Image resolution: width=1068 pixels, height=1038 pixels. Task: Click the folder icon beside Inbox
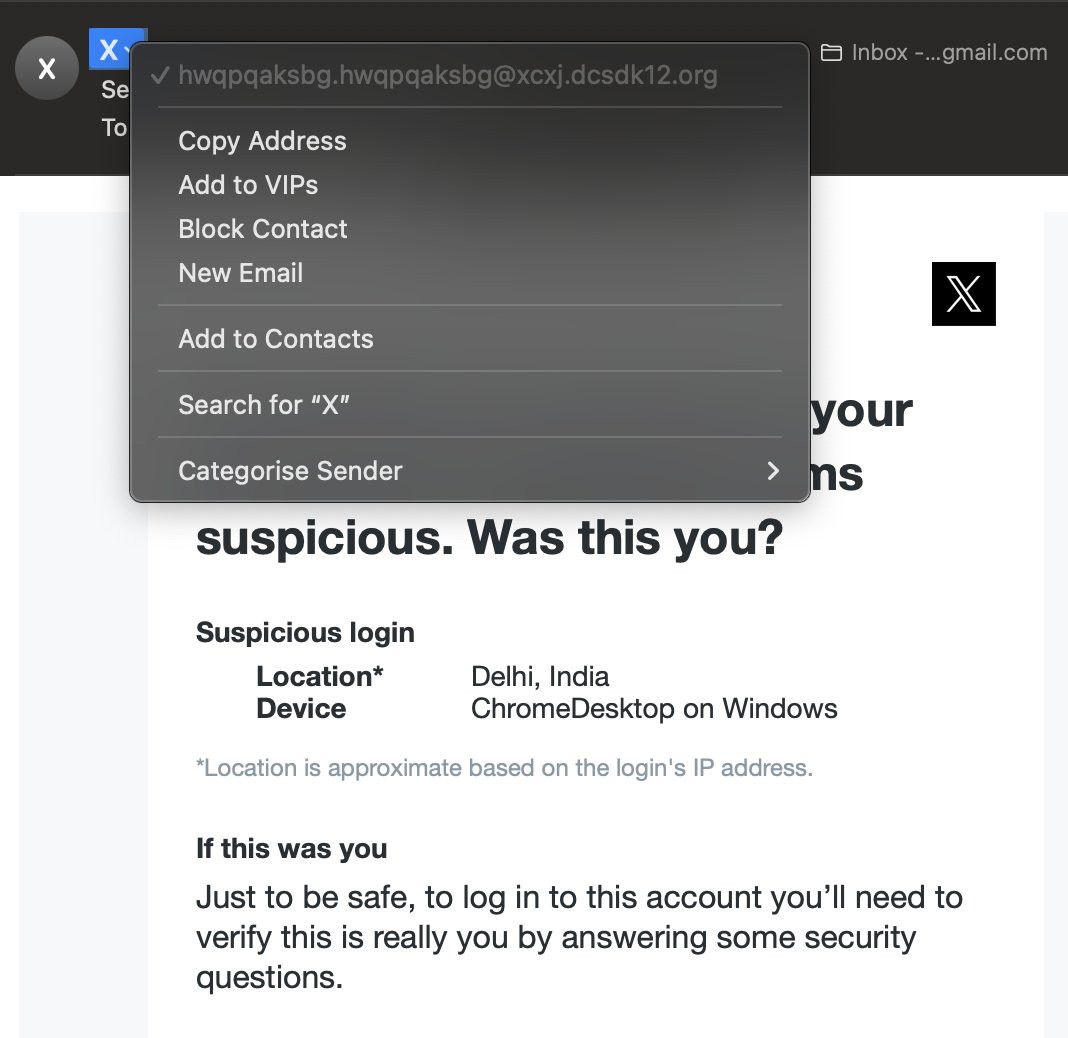click(x=831, y=53)
